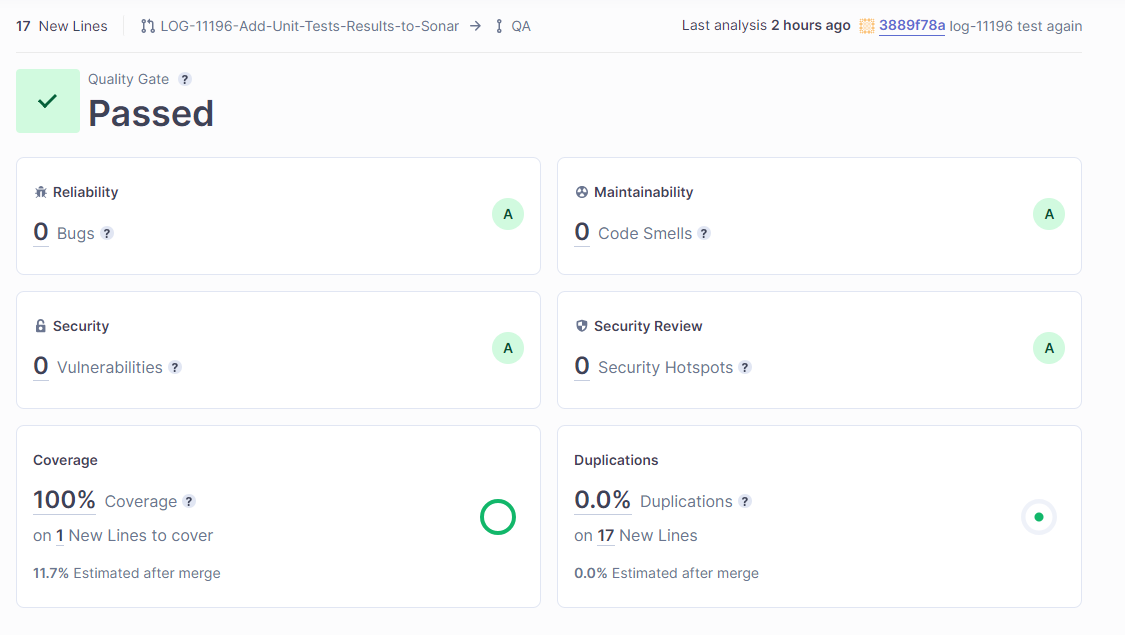Click the pull request branch icon
This screenshot has height=635, width=1125.
click(148, 26)
